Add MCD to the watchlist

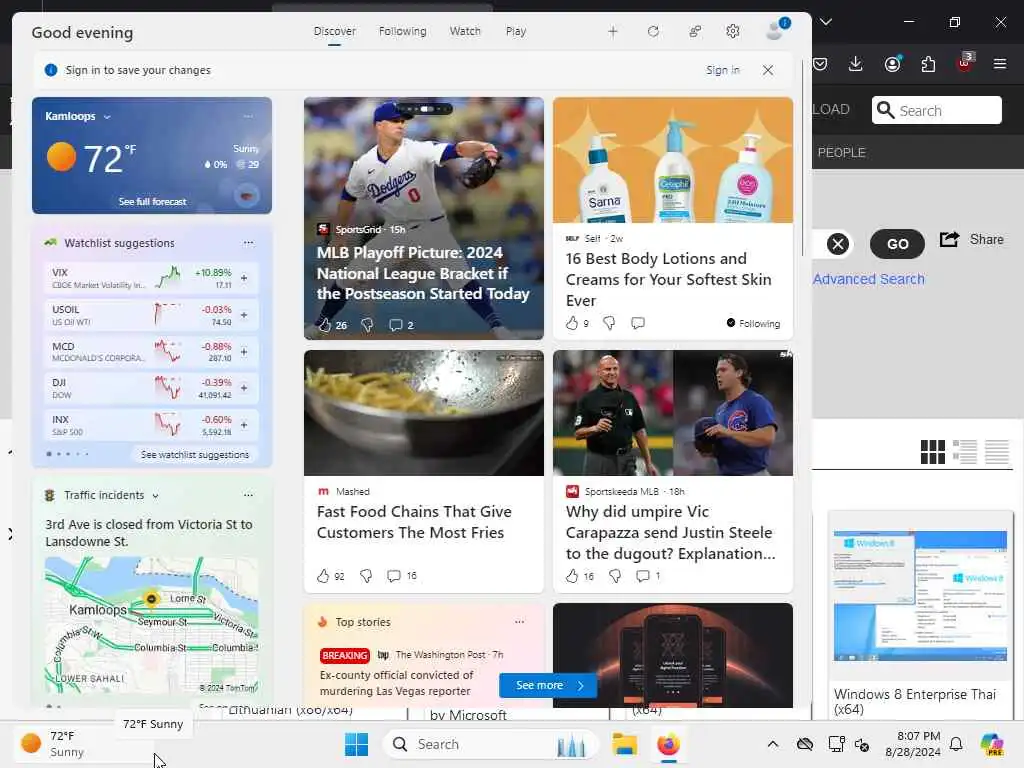(244, 351)
